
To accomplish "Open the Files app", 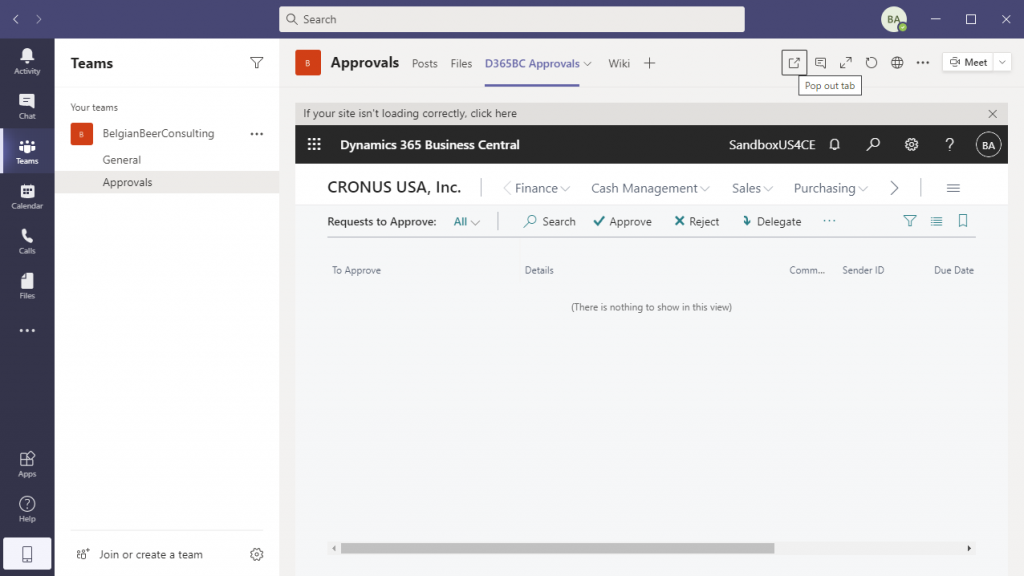I will tap(27, 286).
